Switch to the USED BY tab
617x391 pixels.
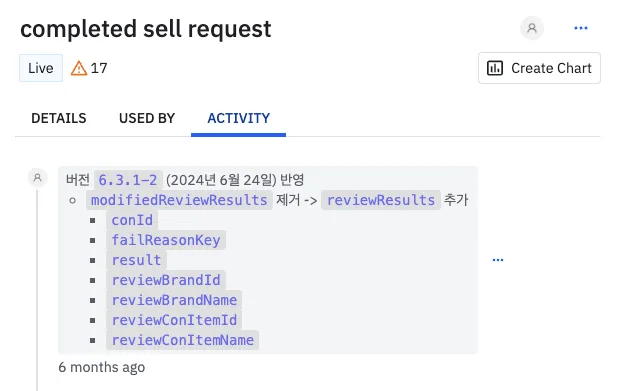point(147,118)
